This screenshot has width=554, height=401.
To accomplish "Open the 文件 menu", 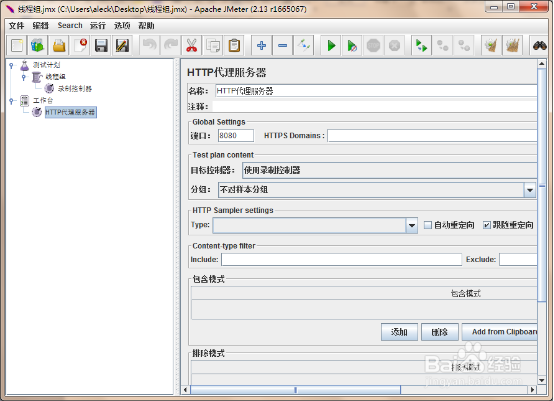I will [16, 25].
